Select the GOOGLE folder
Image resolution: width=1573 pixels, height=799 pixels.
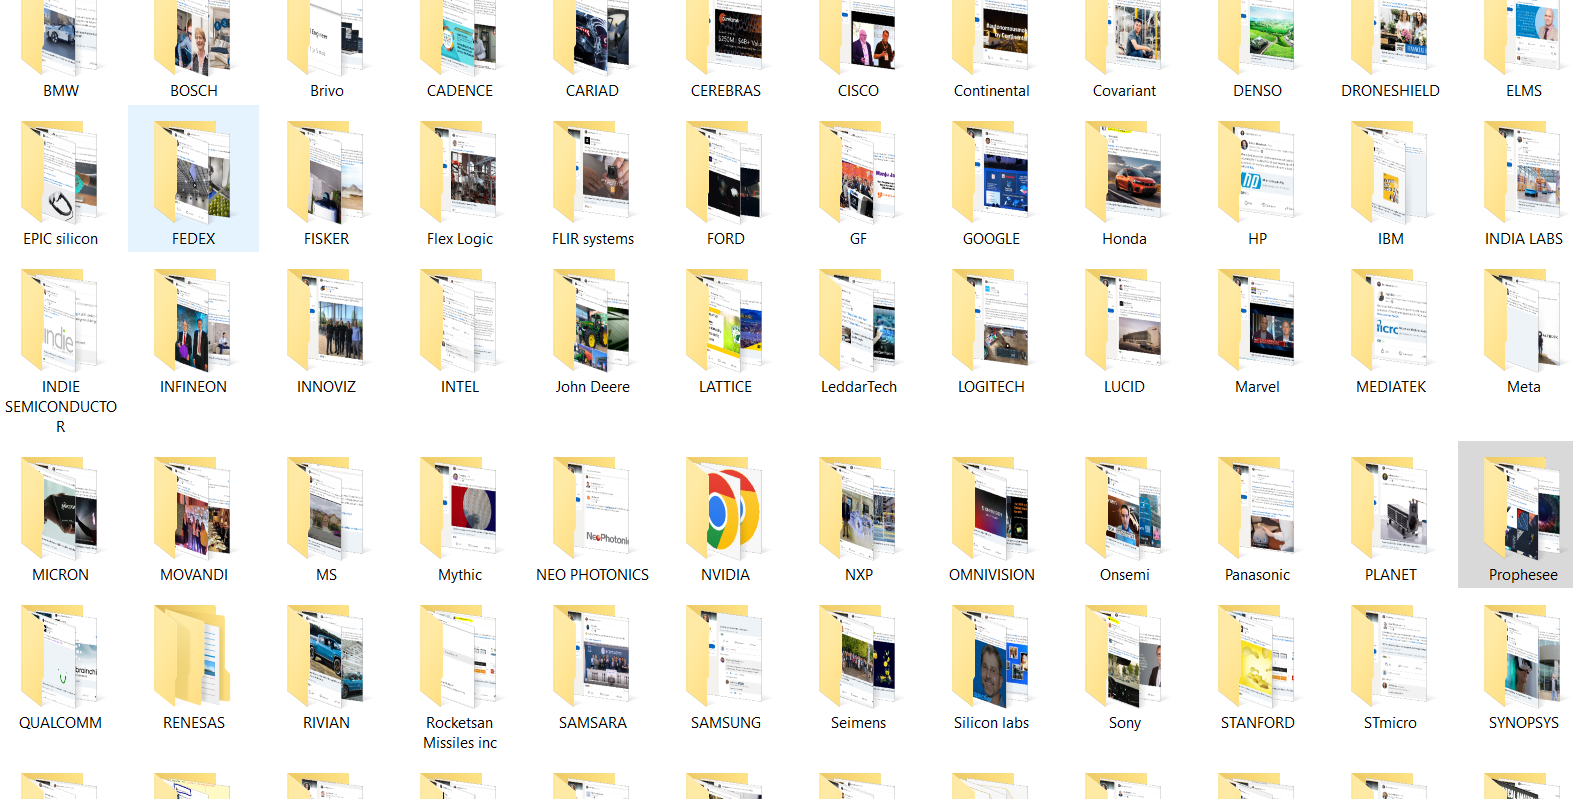991,174
